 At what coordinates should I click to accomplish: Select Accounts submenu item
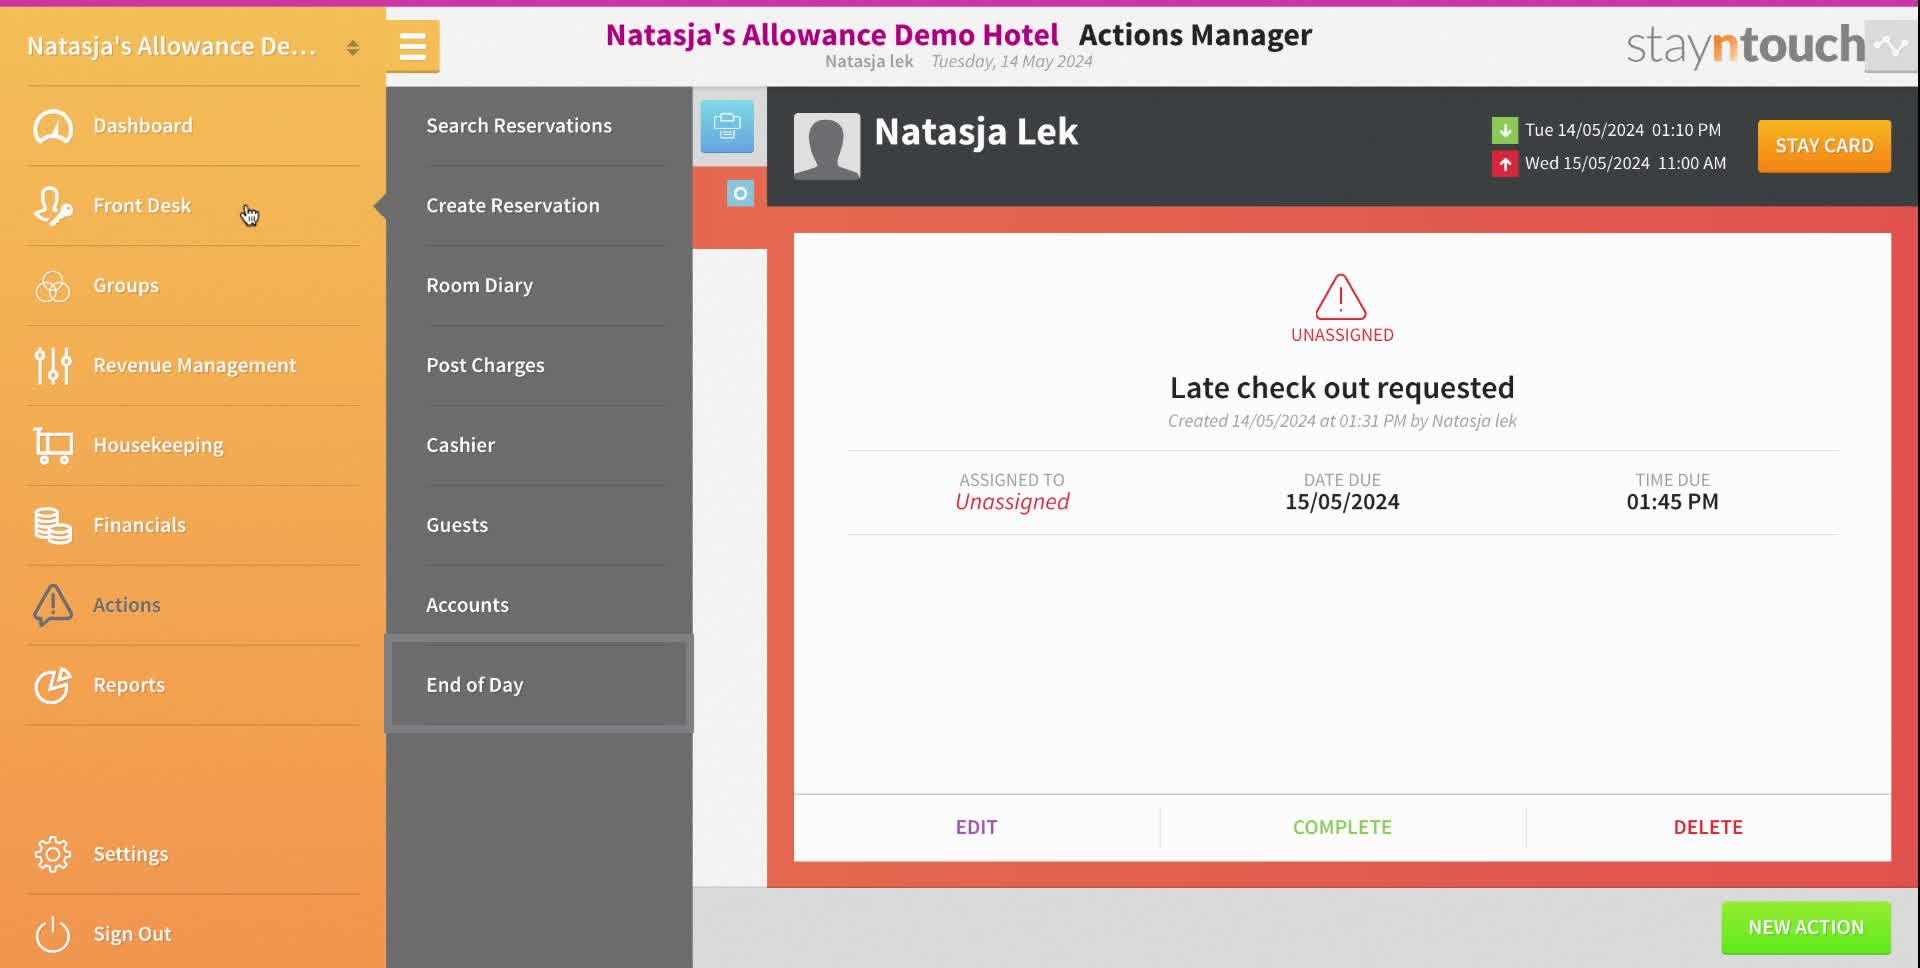(539, 605)
